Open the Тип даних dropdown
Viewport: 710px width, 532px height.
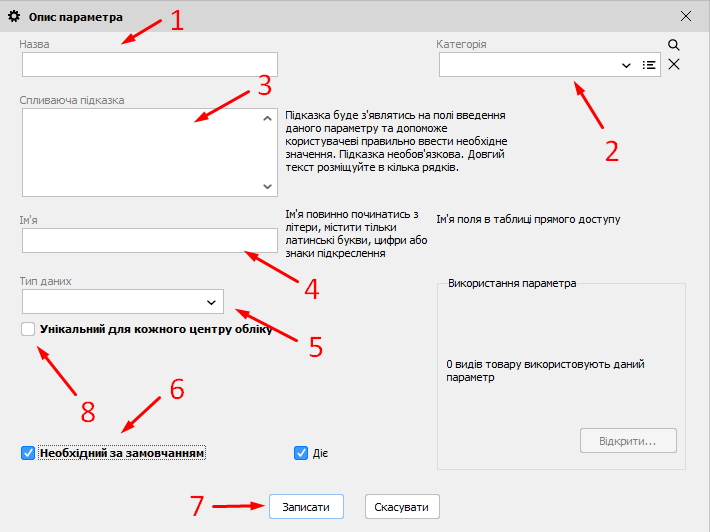tap(211, 301)
